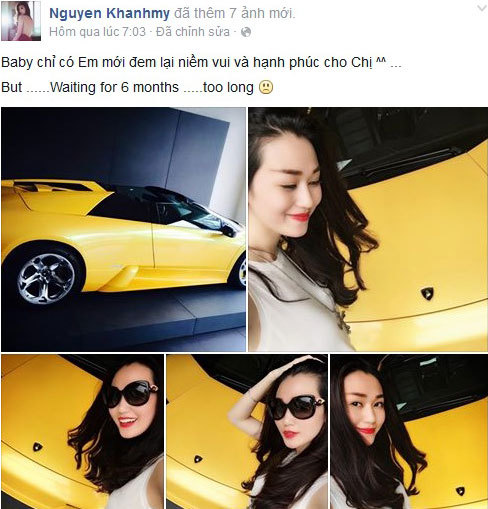Screen dimensions: 488x509
Task: Open the post options dropdown chevron
Action: (x=481, y=9)
